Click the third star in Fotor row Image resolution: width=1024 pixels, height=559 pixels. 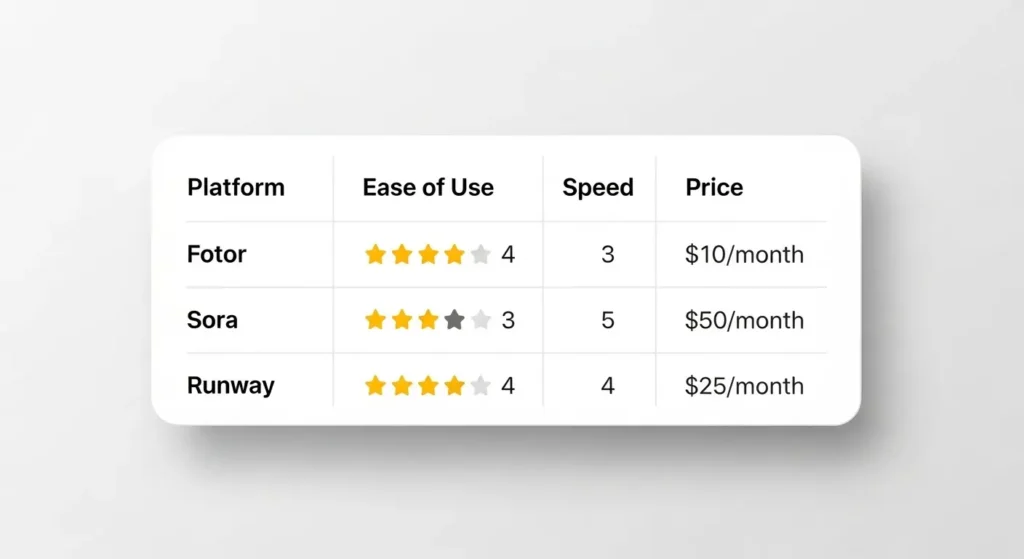[x=428, y=255]
